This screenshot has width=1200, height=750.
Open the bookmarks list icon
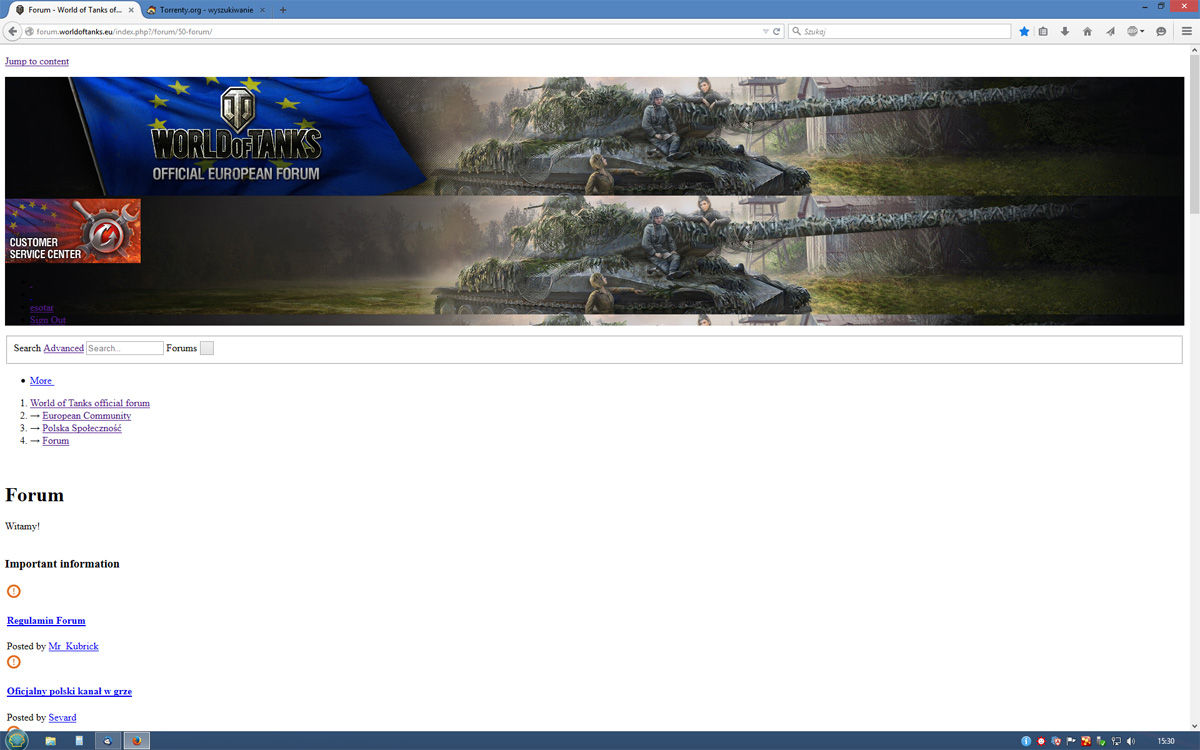point(1043,31)
